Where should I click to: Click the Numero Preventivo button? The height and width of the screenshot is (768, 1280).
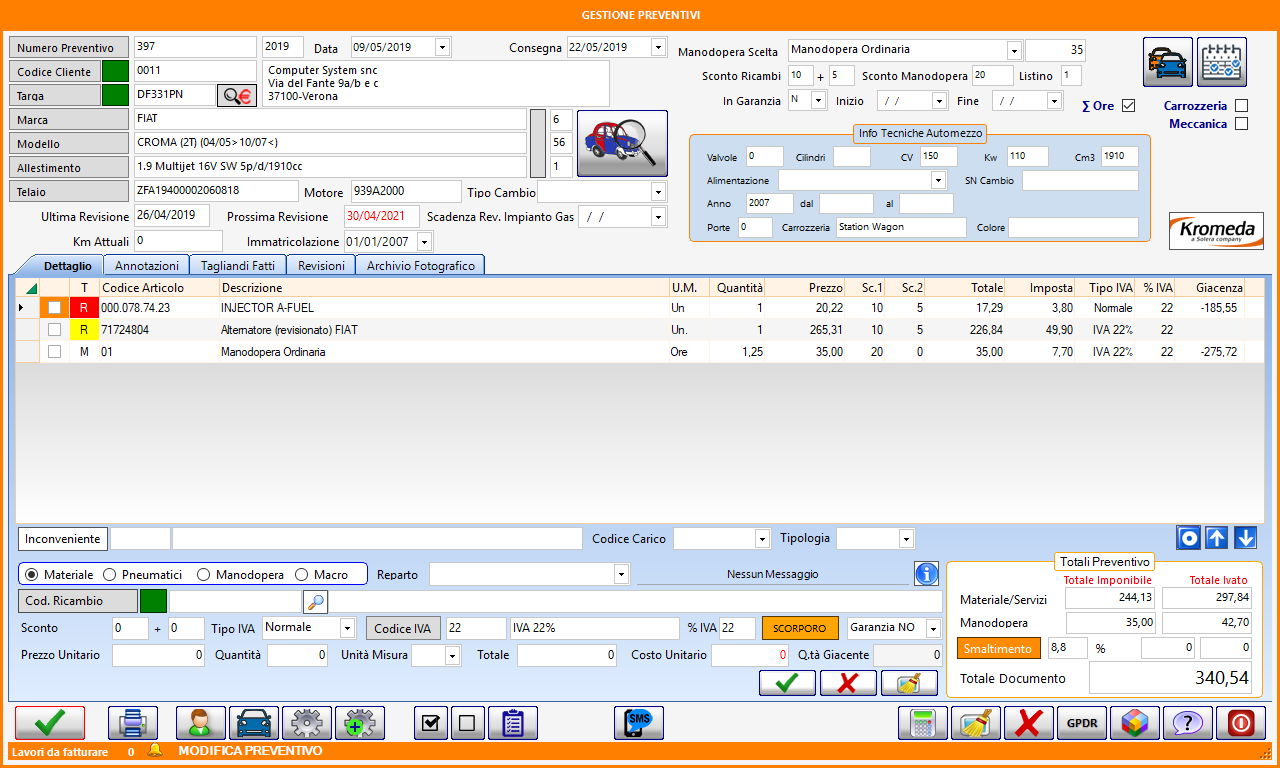coord(69,48)
